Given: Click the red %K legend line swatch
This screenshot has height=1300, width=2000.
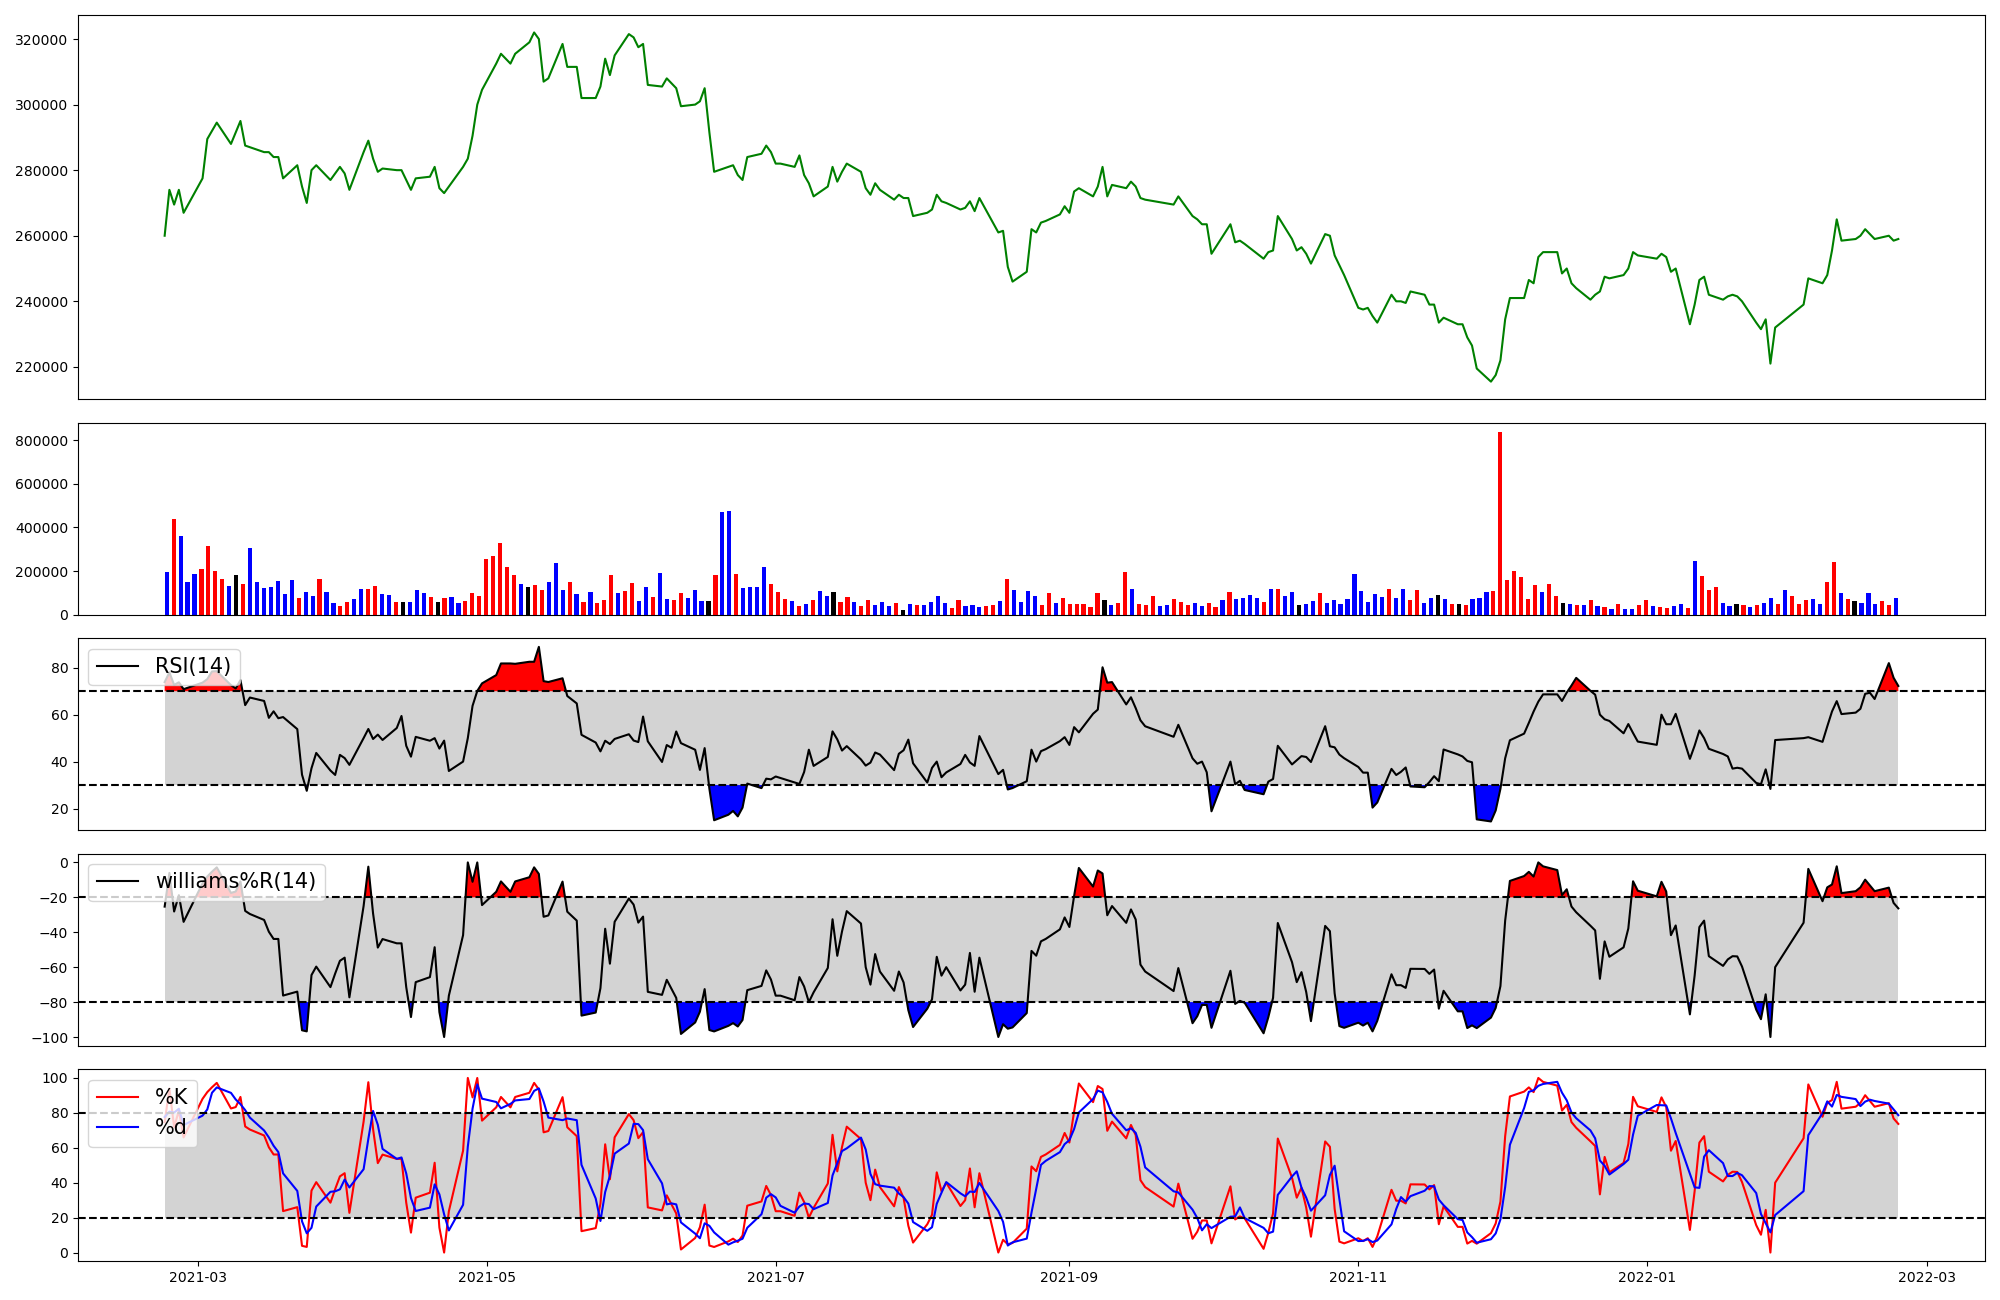Looking at the screenshot, I should pyautogui.click(x=117, y=1097).
